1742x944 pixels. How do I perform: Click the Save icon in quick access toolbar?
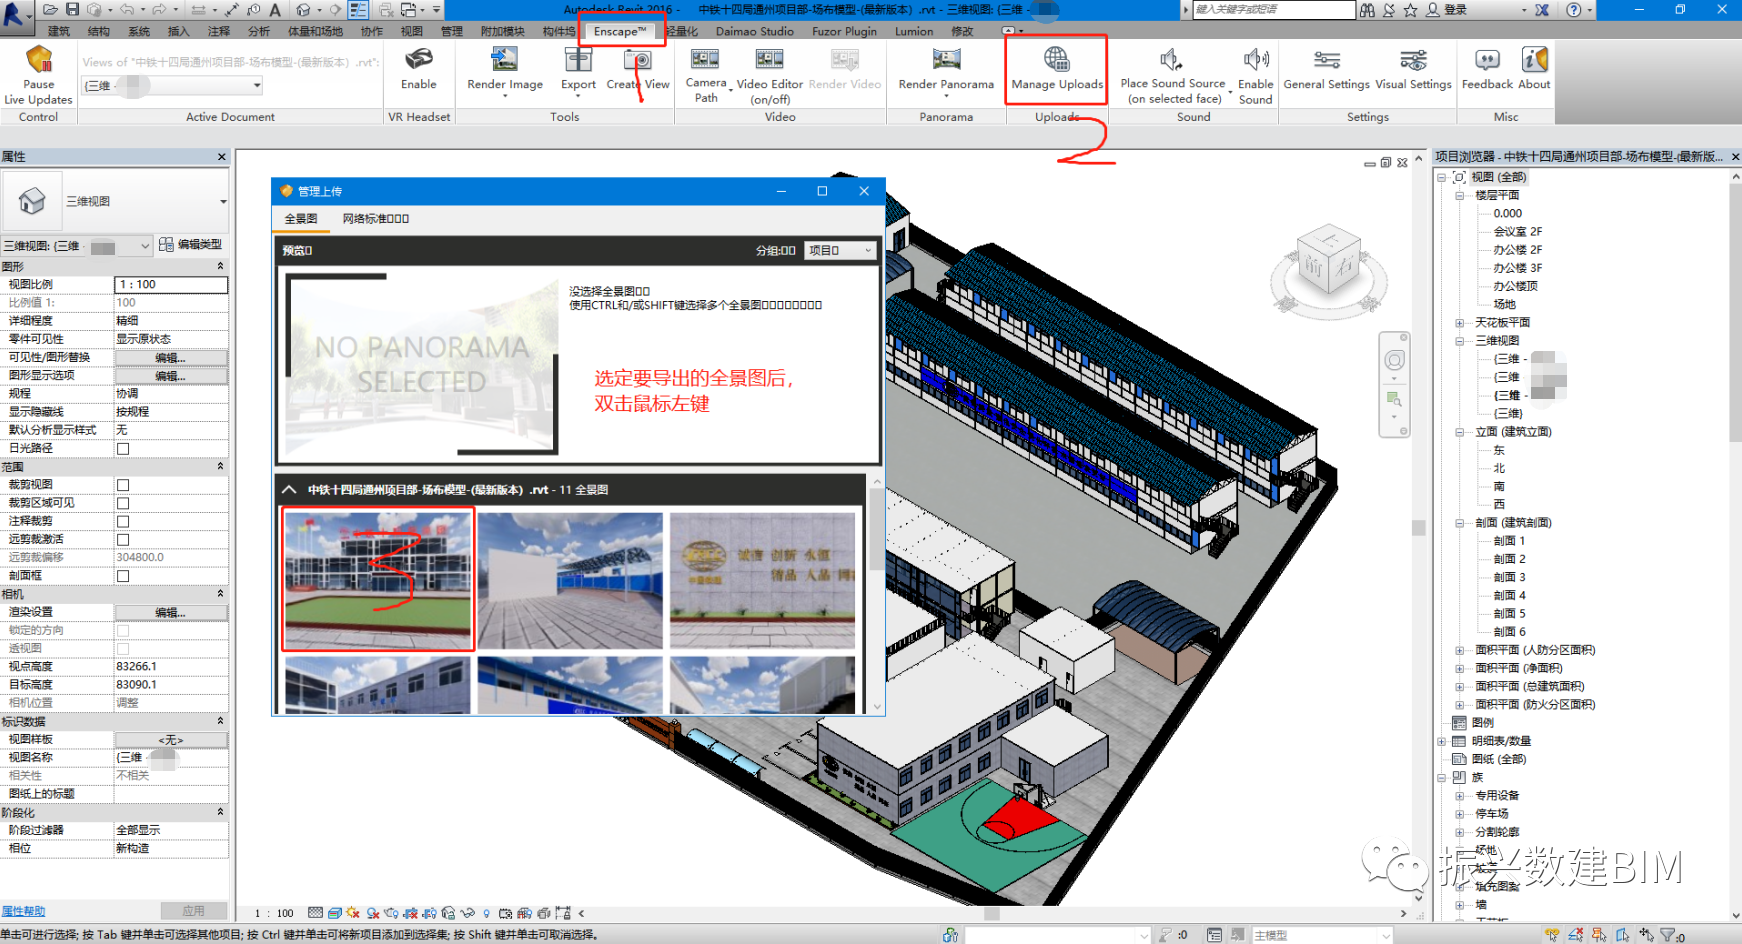coord(72,10)
